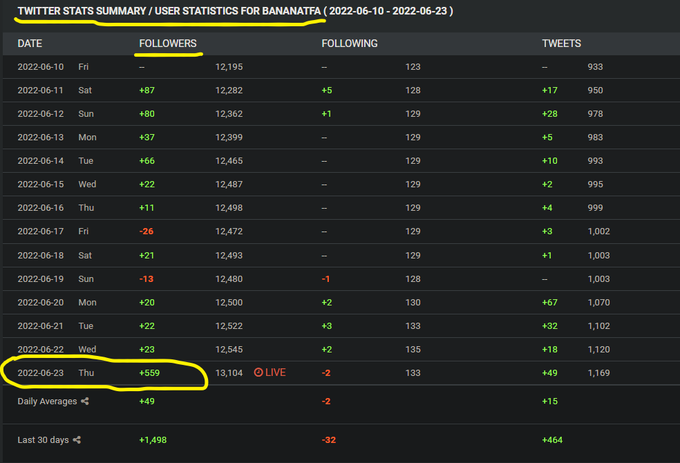The width and height of the screenshot is (680, 463).
Task: Click the +67 tweets change value
Action: coord(550,302)
